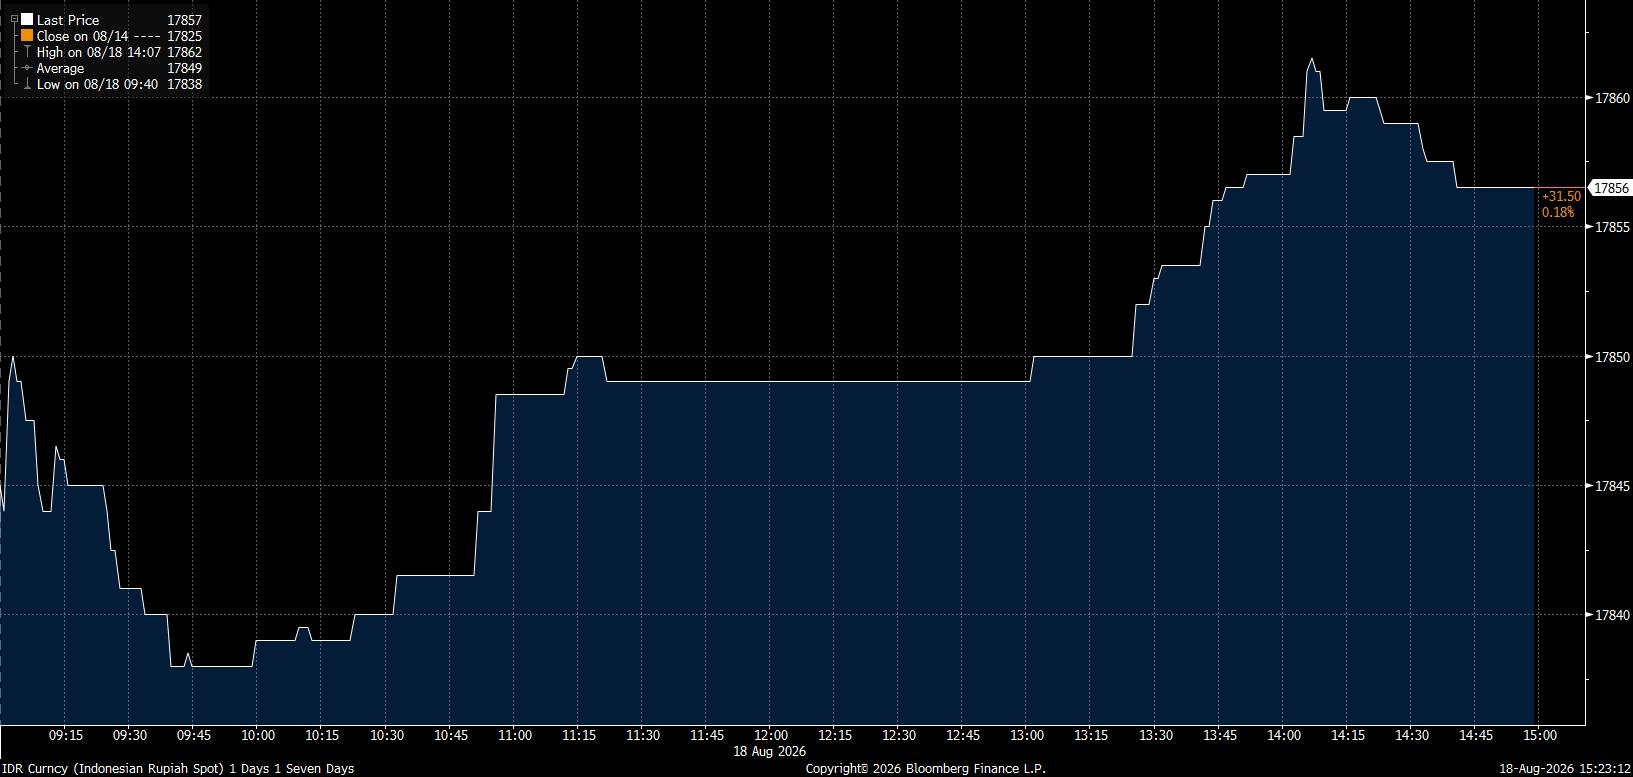The width and height of the screenshot is (1633, 777).
Task: Click the Last Price value 17857
Action: click(185, 20)
